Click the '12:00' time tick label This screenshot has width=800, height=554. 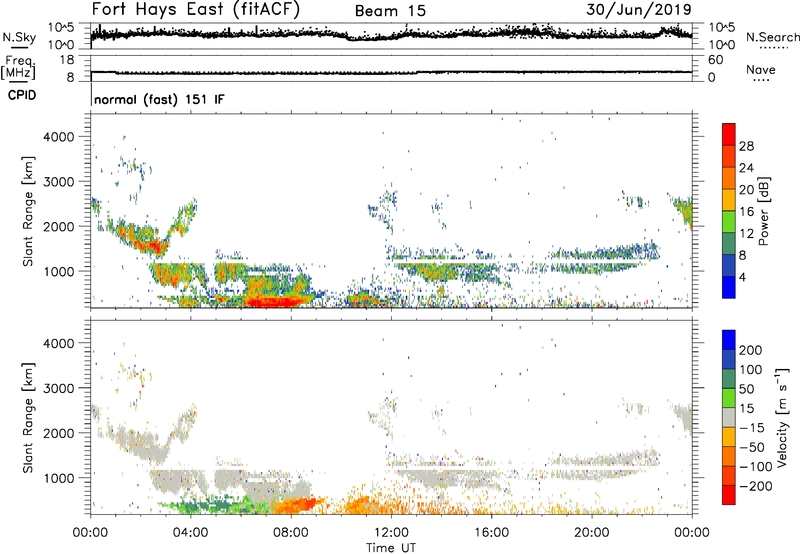click(391, 533)
